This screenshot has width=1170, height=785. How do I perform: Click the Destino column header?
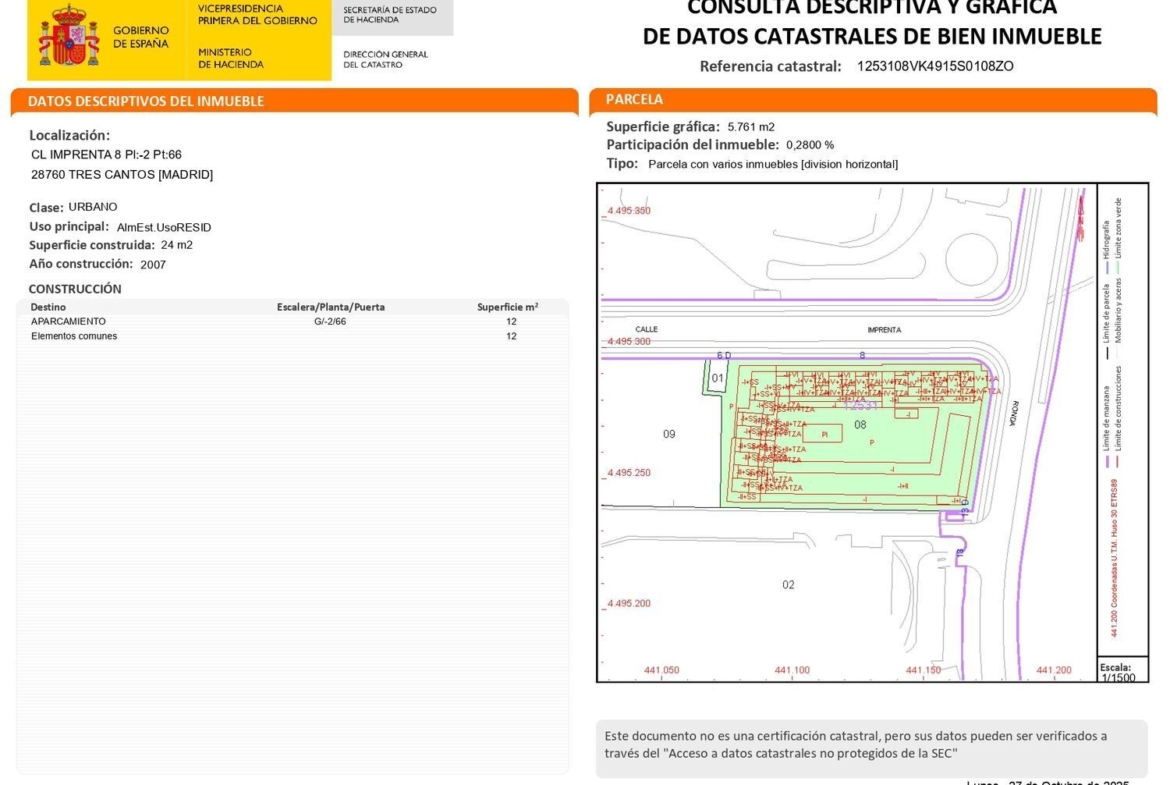coord(48,307)
